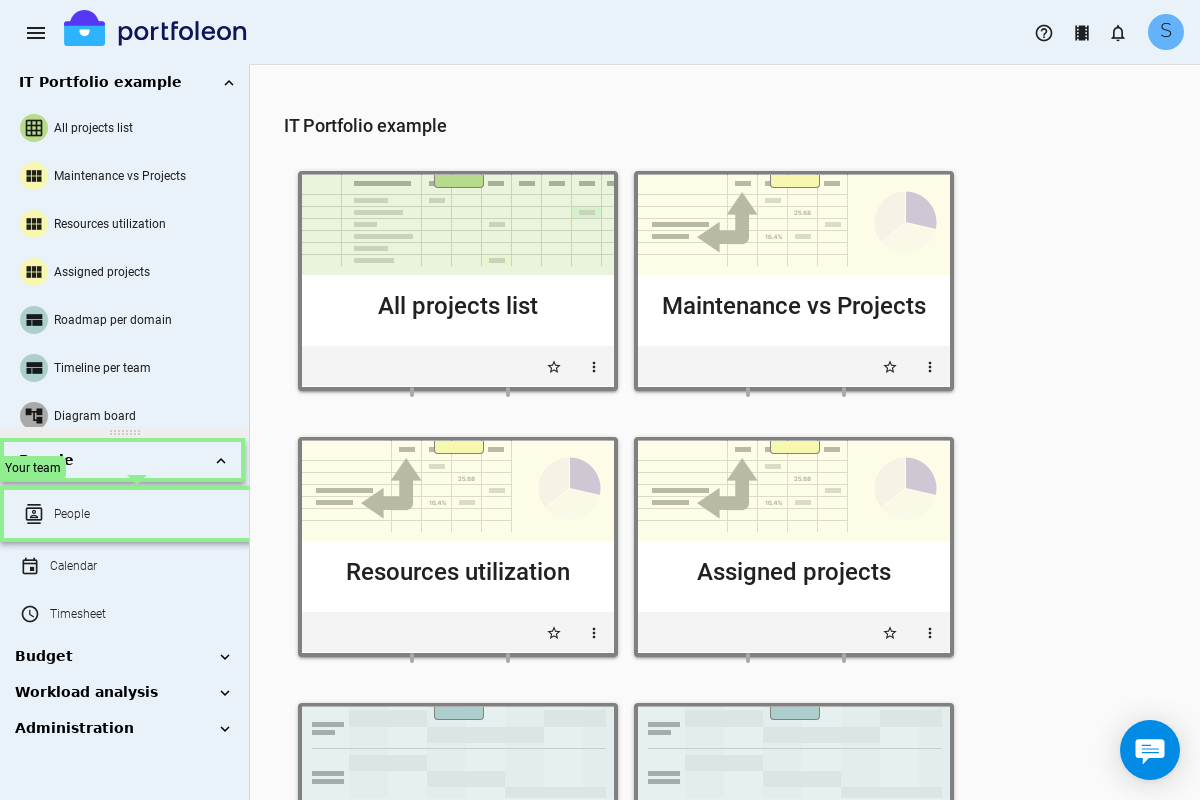The image size is (1200, 800).
Task: Star the Resources utilization card
Action: click(x=554, y=633)
